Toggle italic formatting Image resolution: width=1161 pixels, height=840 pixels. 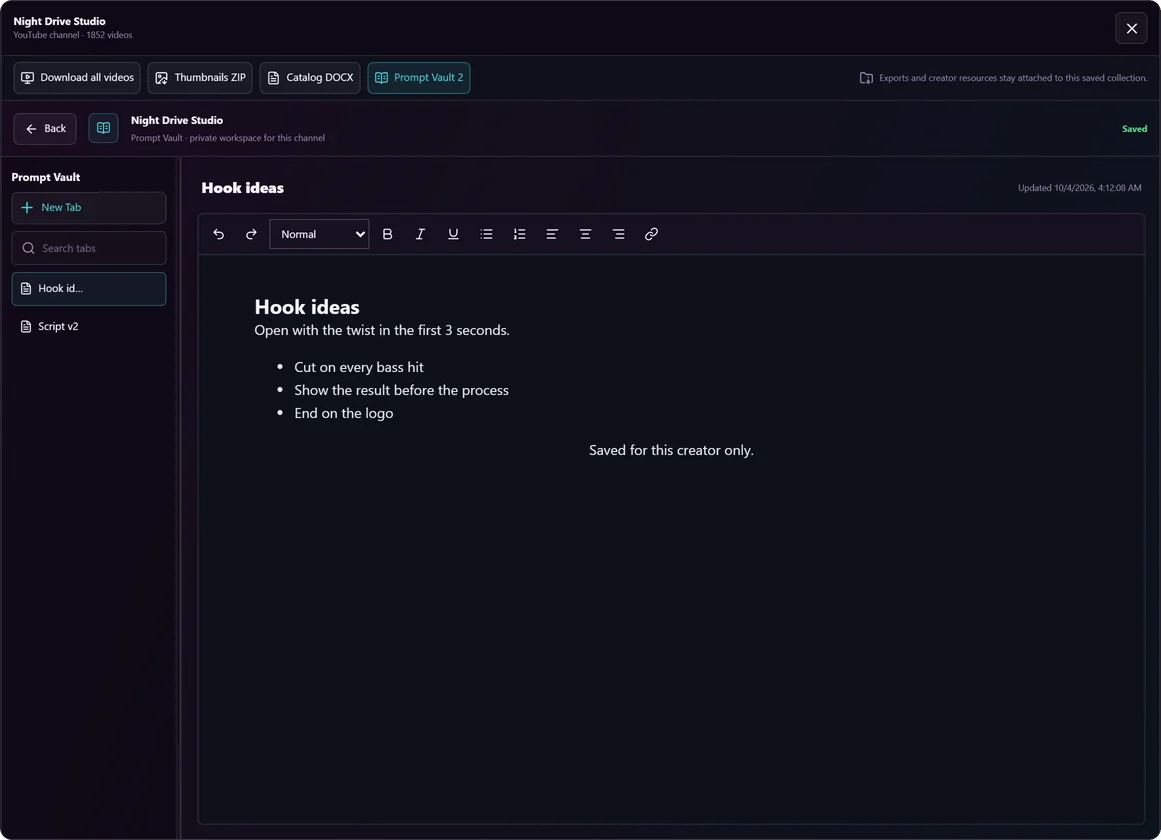(x=420, y=234)
